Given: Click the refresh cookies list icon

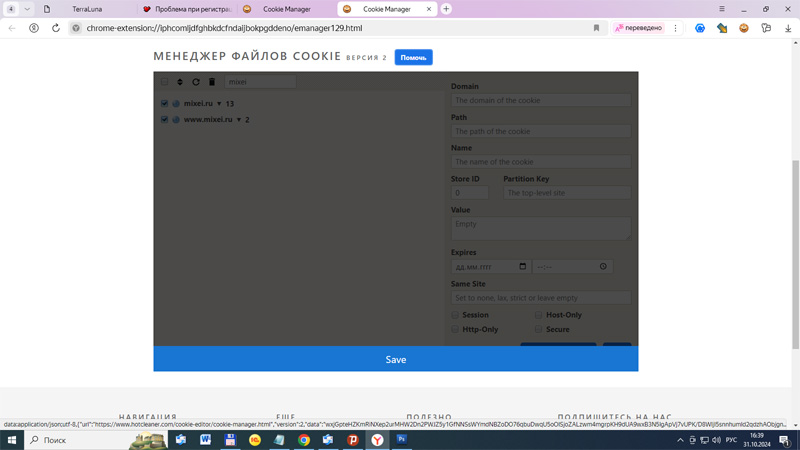Looking at the screenshot, I should click(196, 82).
